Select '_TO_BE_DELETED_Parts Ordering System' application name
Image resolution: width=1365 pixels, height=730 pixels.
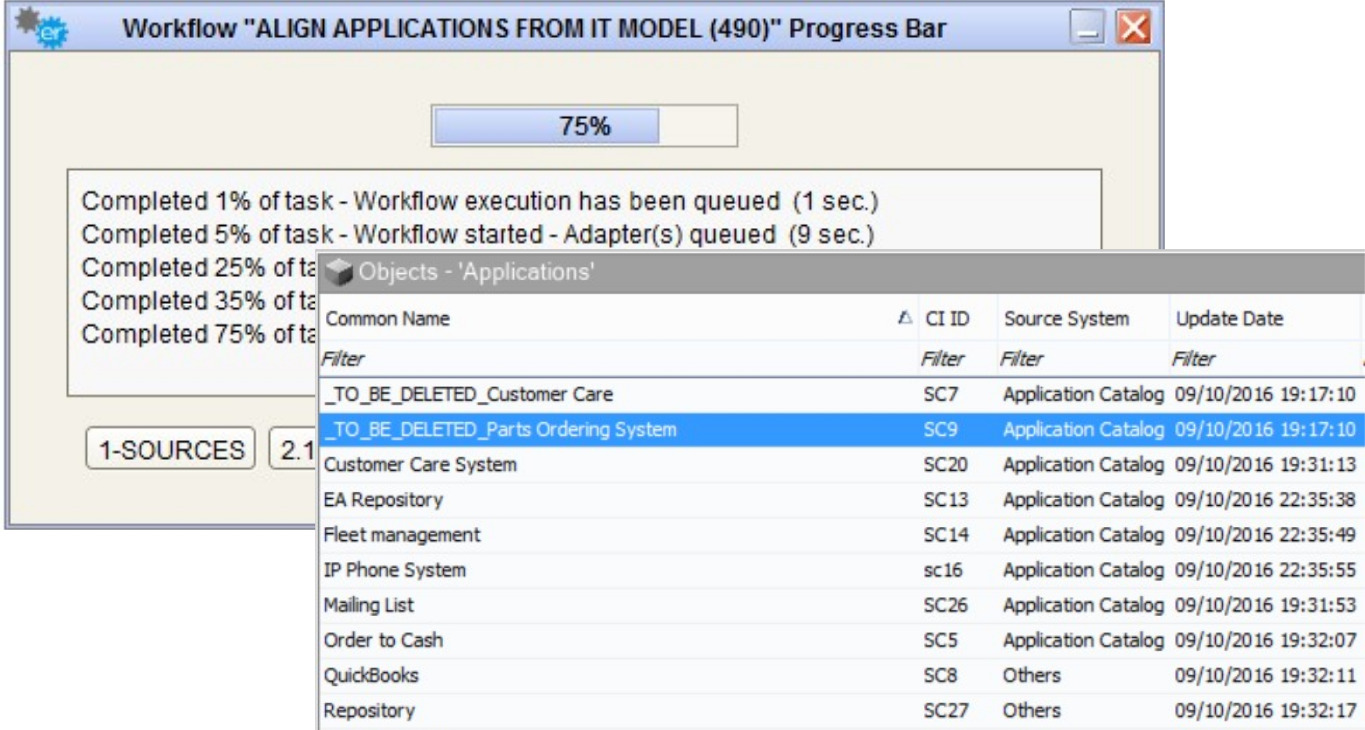point(500,430)
